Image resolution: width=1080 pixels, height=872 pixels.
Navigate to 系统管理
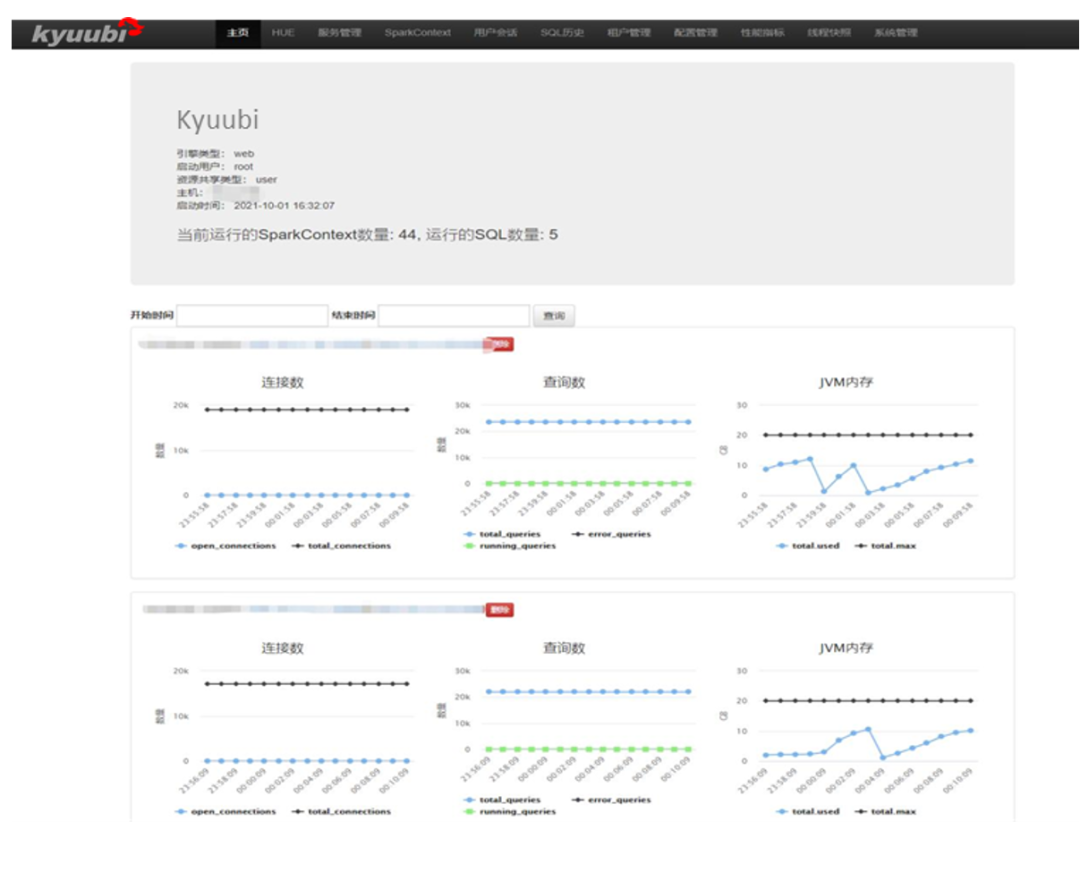click(x=896, y=32)
